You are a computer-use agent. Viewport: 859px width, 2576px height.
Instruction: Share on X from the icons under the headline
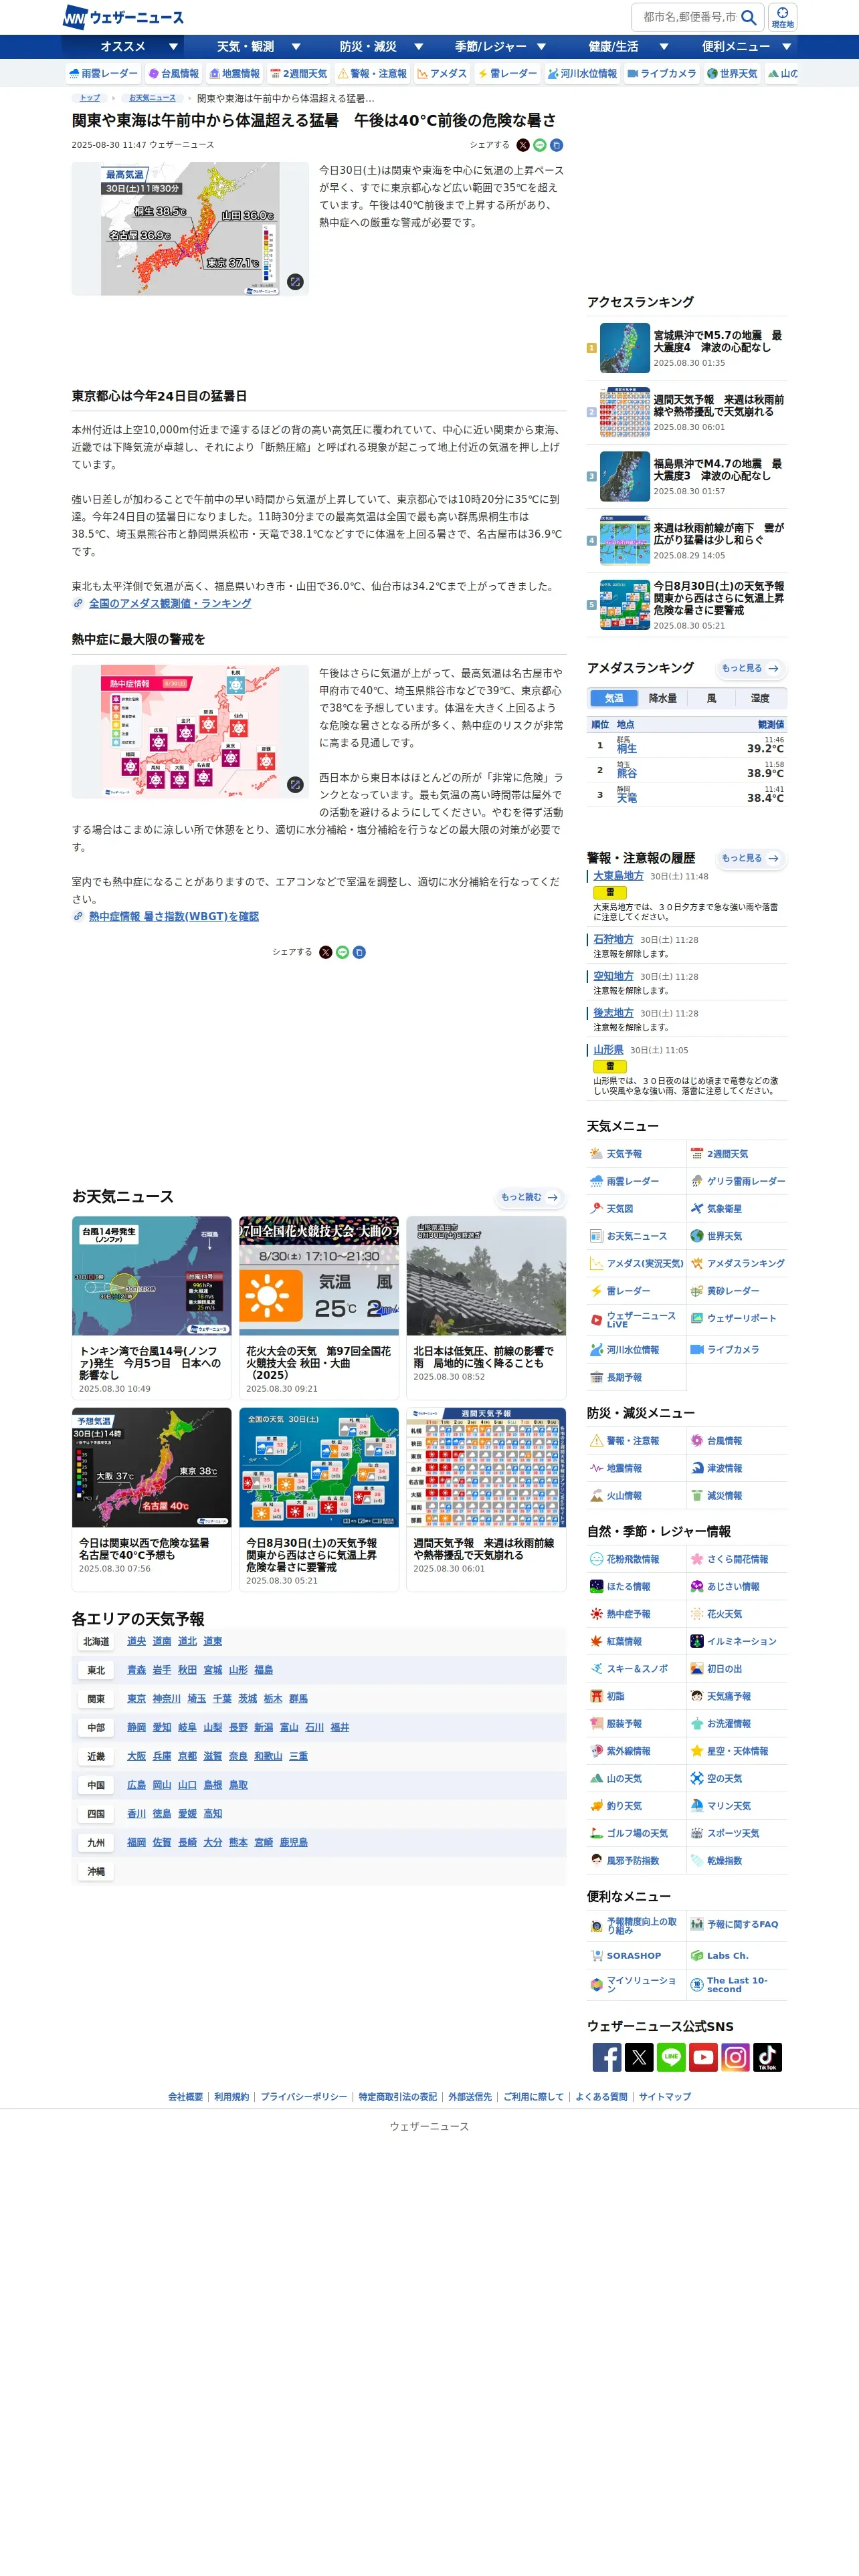tap(523, 145)
